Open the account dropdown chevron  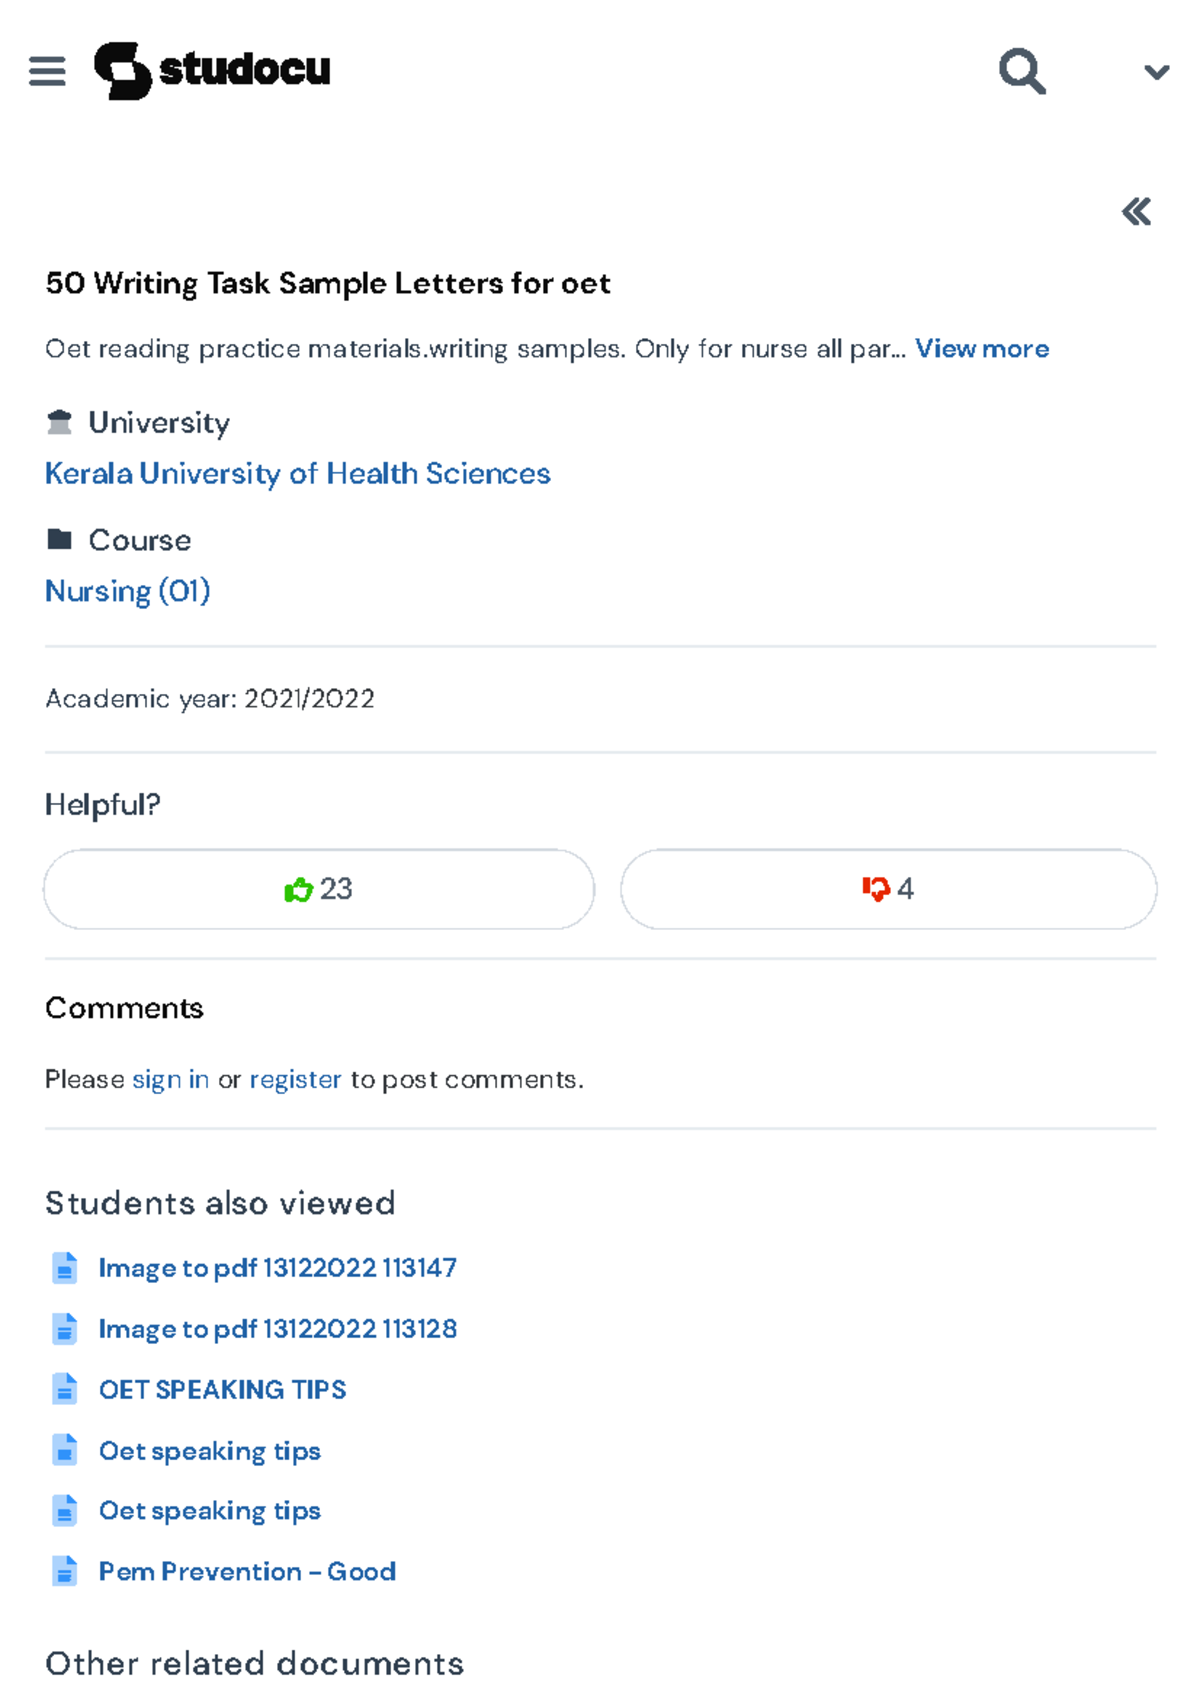(x=1155, y=70)
